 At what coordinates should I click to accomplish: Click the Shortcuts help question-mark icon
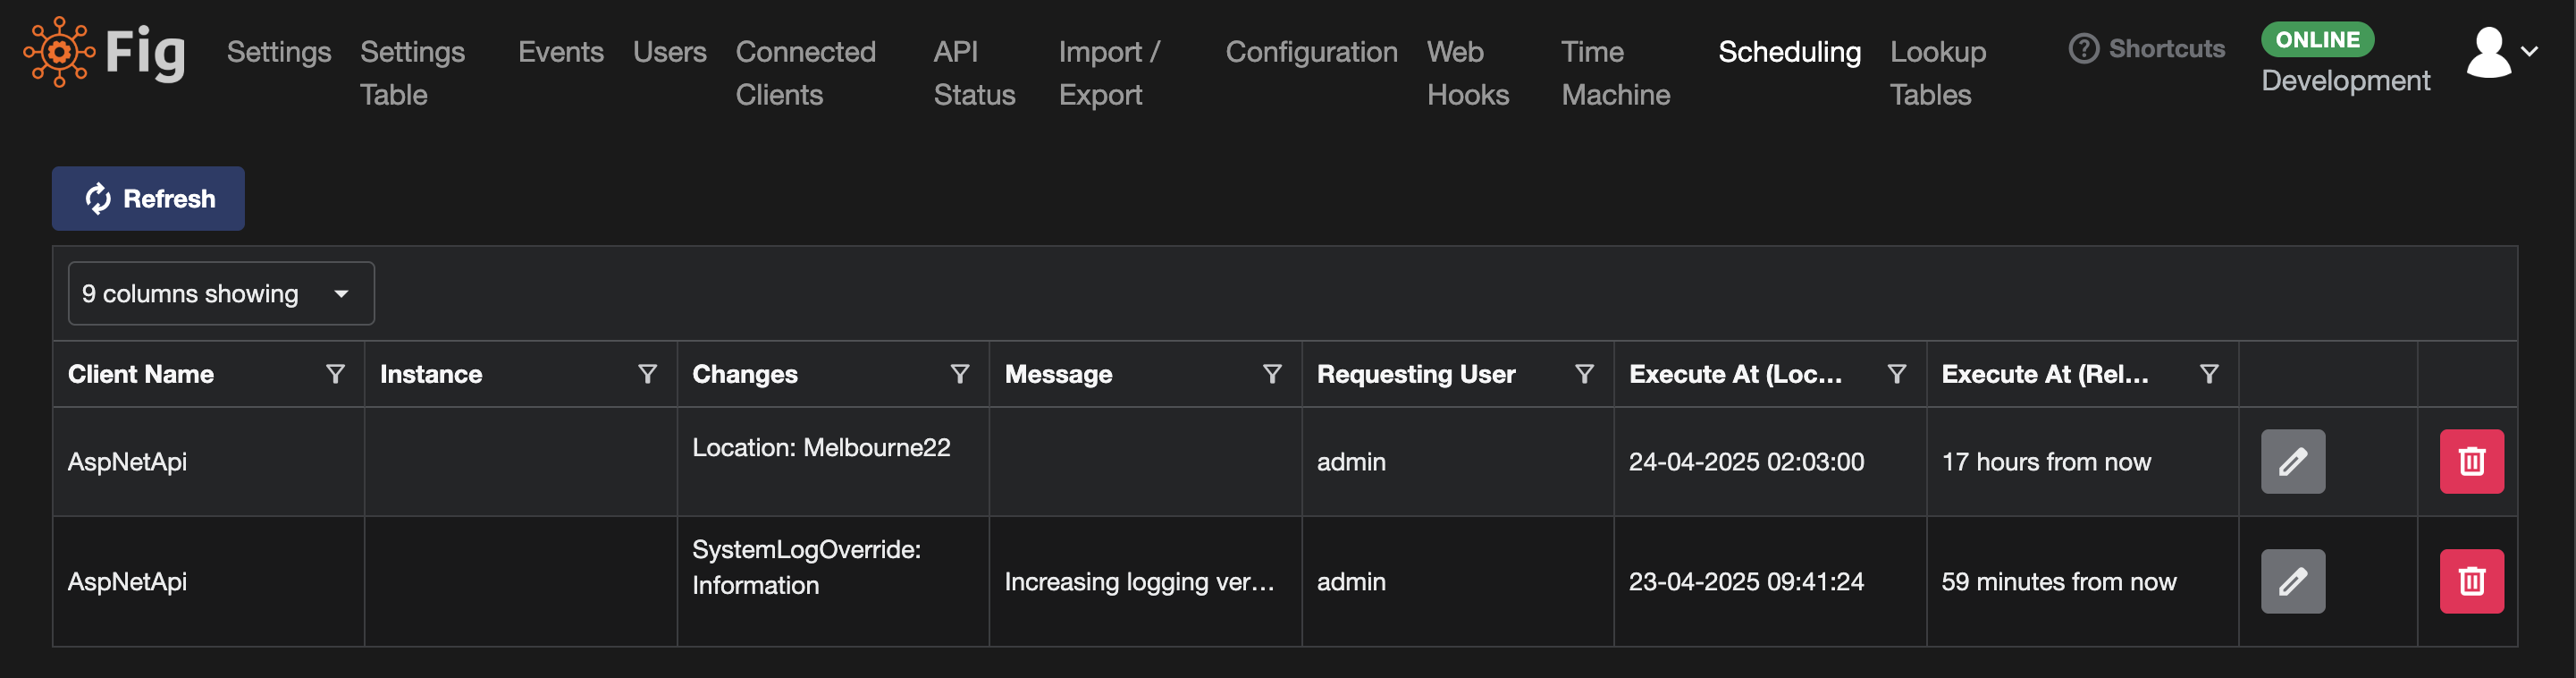pyautogui.click(x=2083, y=48)
